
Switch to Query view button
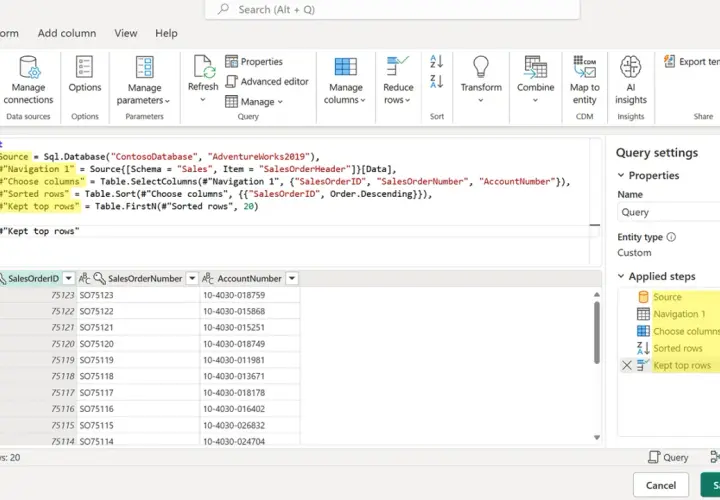pos(668,457)
